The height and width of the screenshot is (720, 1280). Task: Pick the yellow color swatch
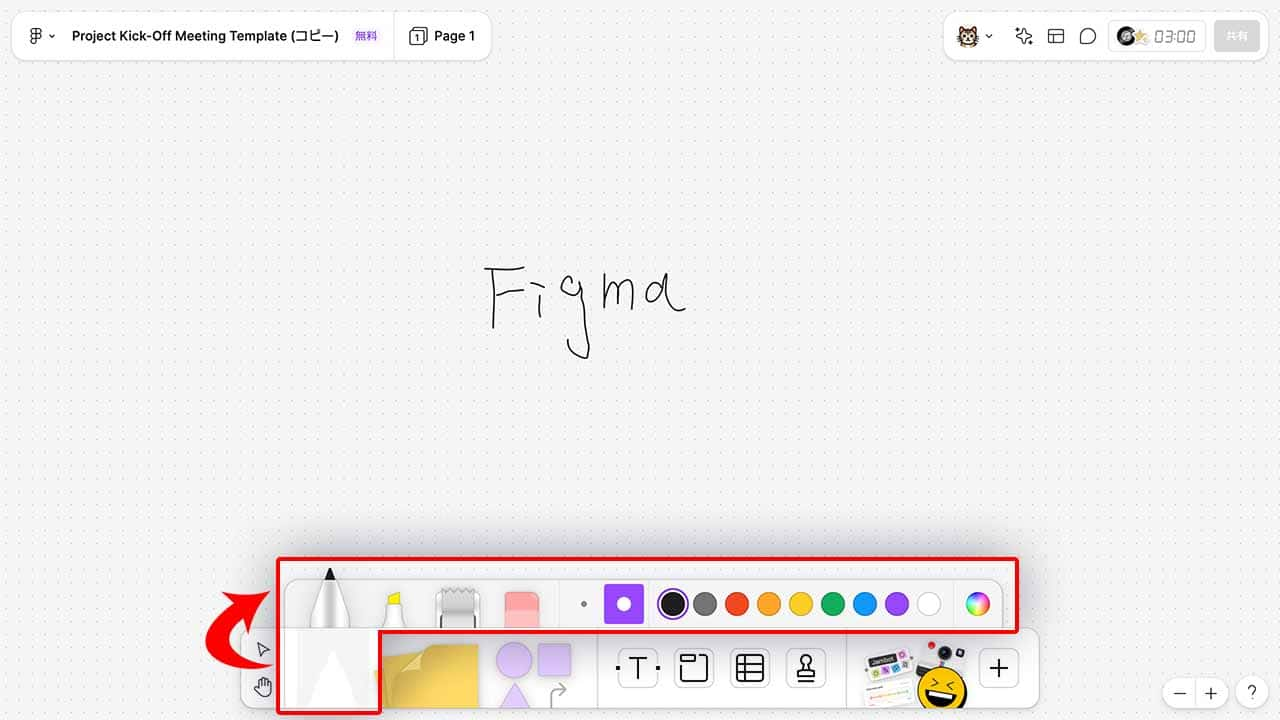coord(801,604)
